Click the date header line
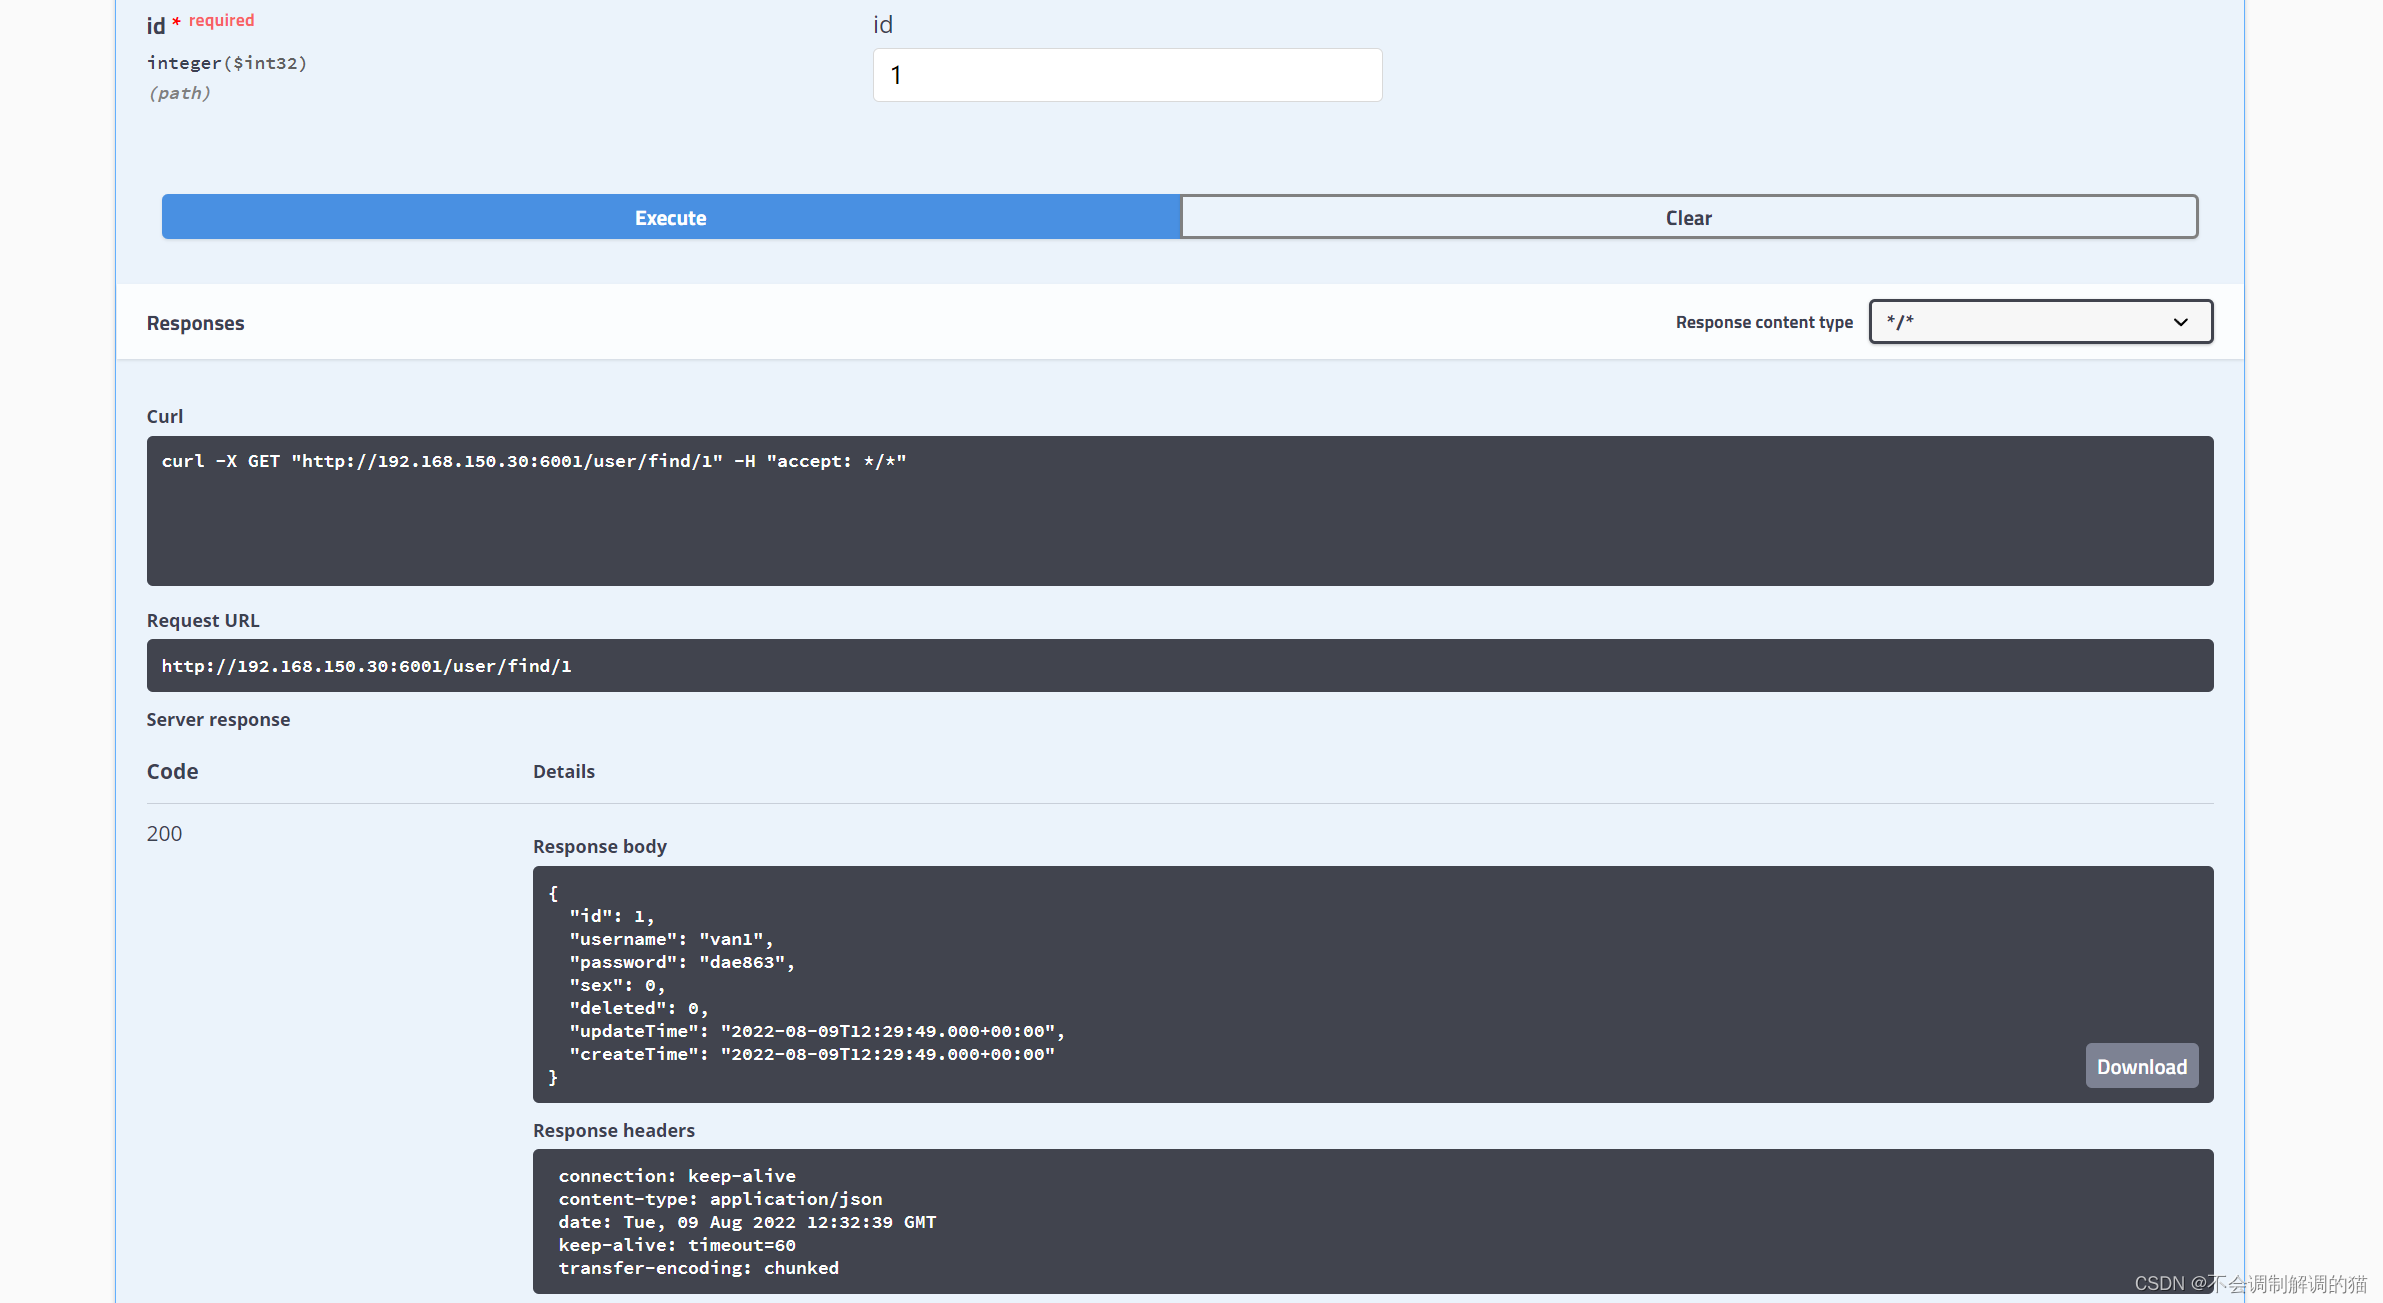The image size is (2383, 1303). coord(747,1222)
